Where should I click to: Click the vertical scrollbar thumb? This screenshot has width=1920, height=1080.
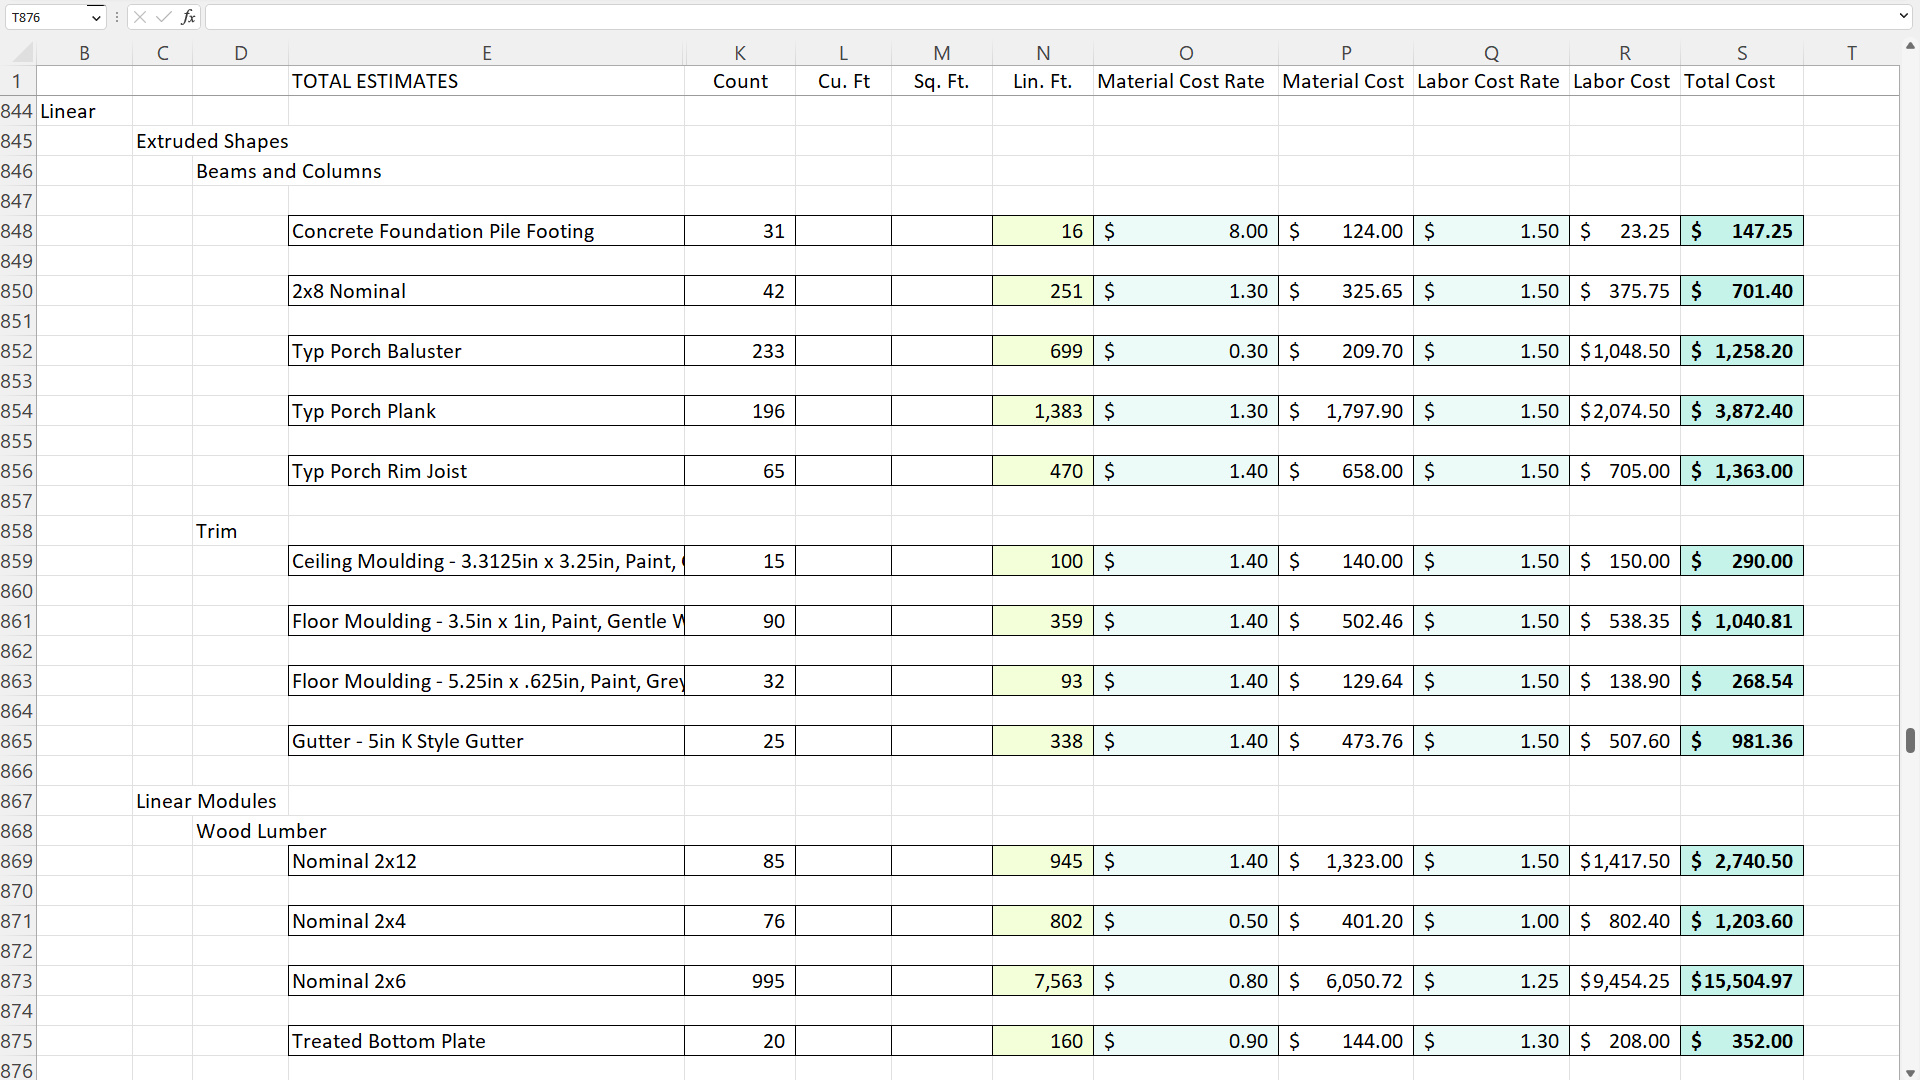[x=1909, y=741]
